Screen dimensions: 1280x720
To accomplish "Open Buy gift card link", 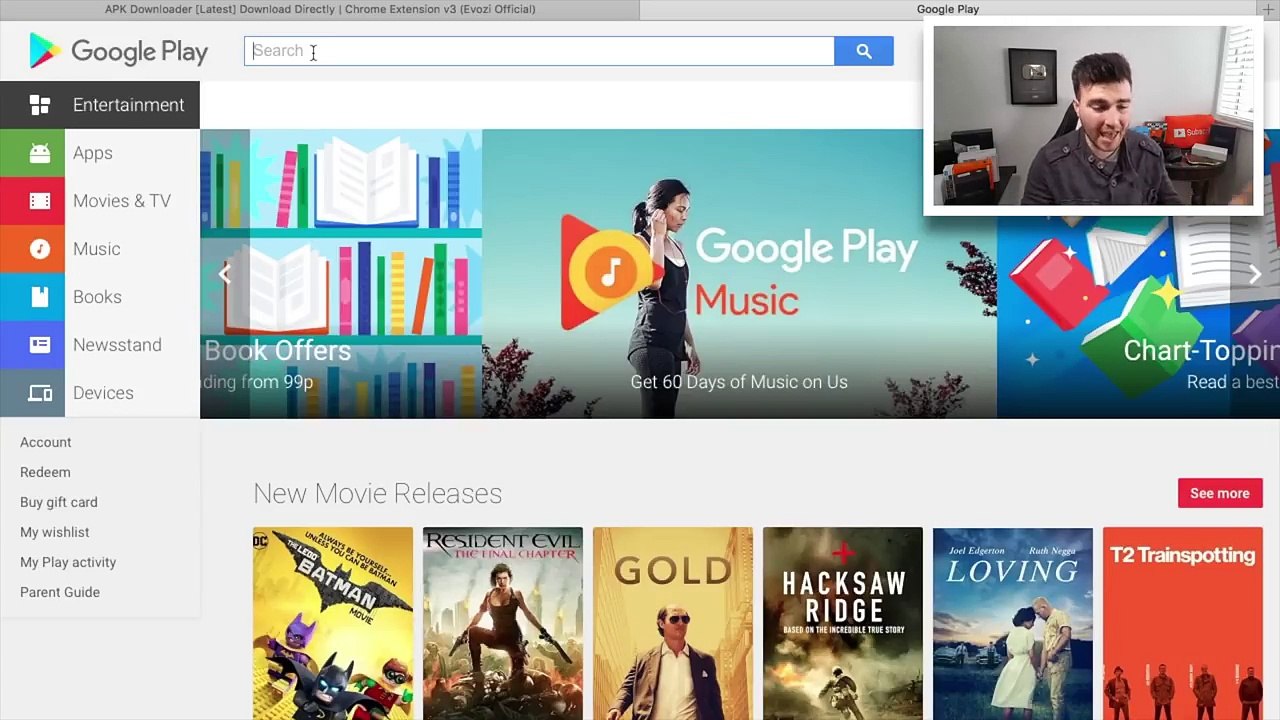I will pos(59,502).
